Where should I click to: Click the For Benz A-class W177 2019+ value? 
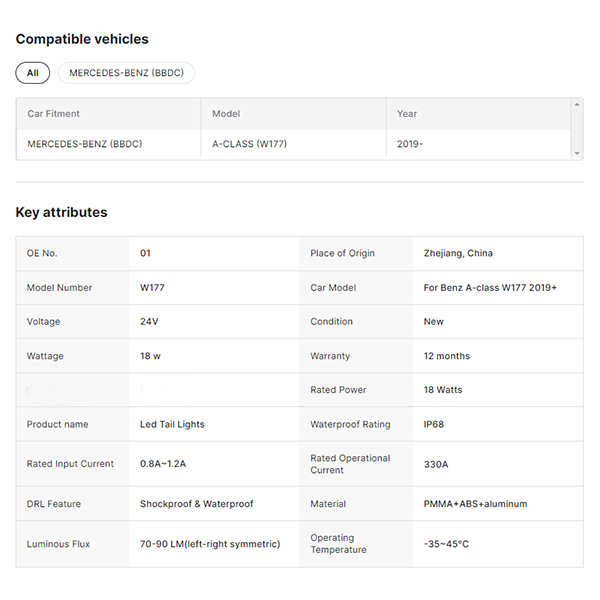click(x=490, y=288)
